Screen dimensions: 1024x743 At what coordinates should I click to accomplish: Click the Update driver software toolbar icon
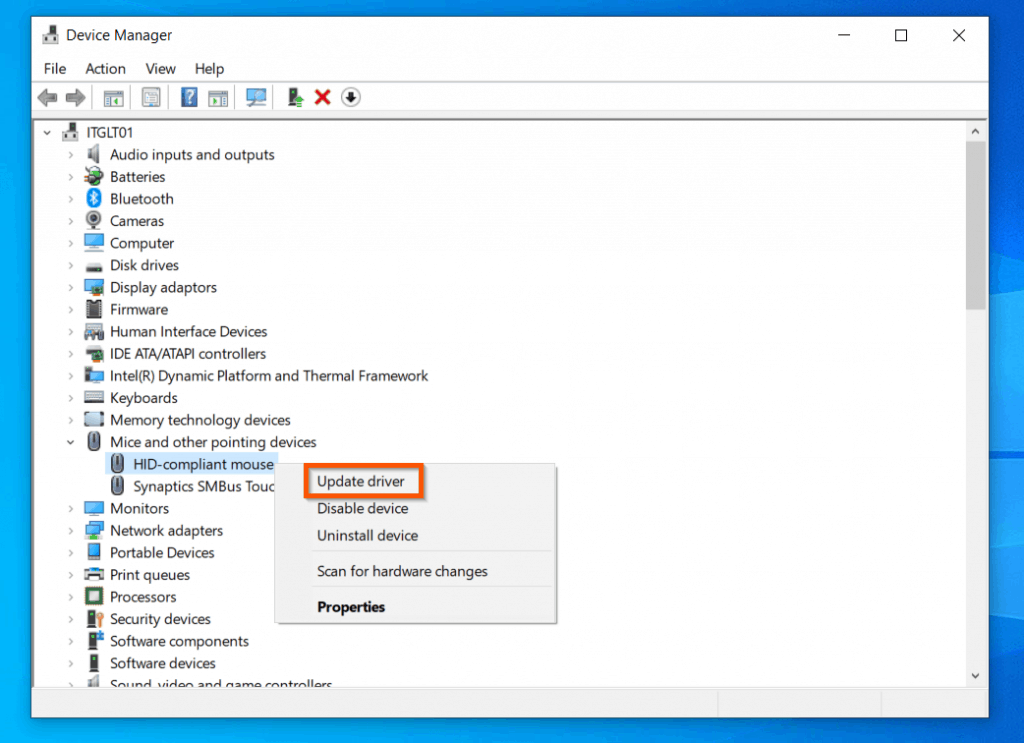(x=295, y=97)
